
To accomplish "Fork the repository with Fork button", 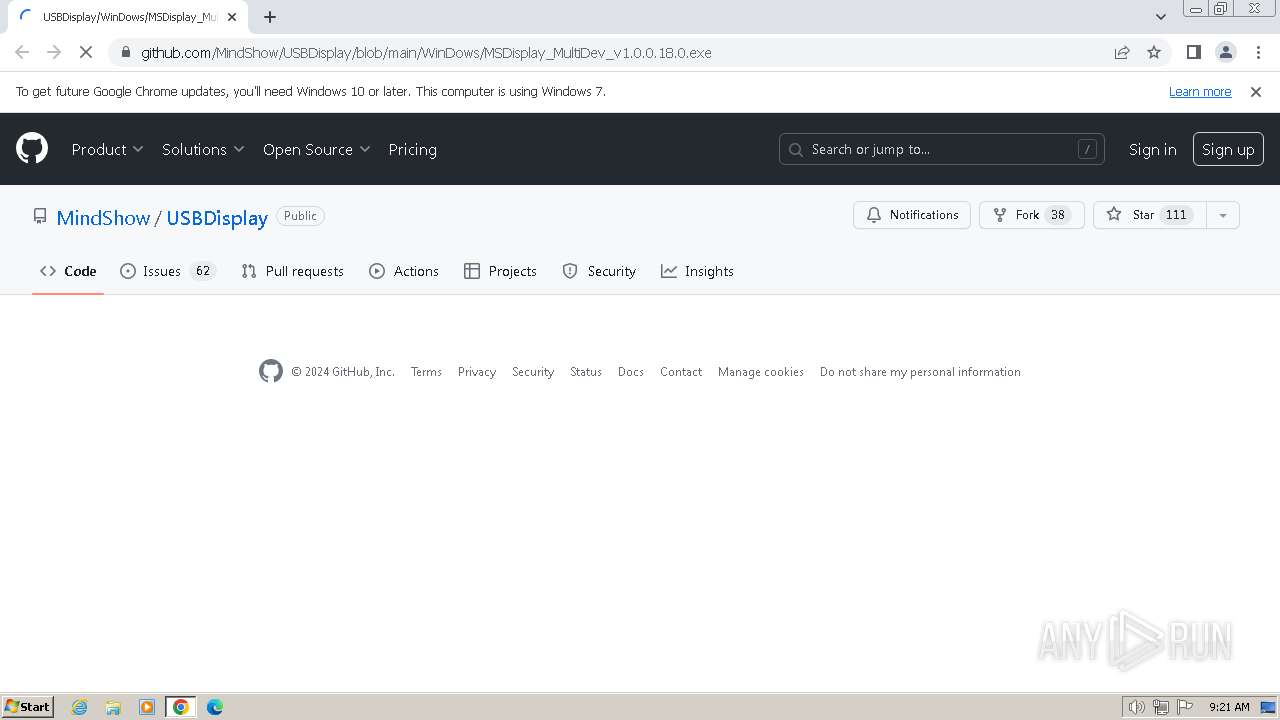I will point(1032,215).
